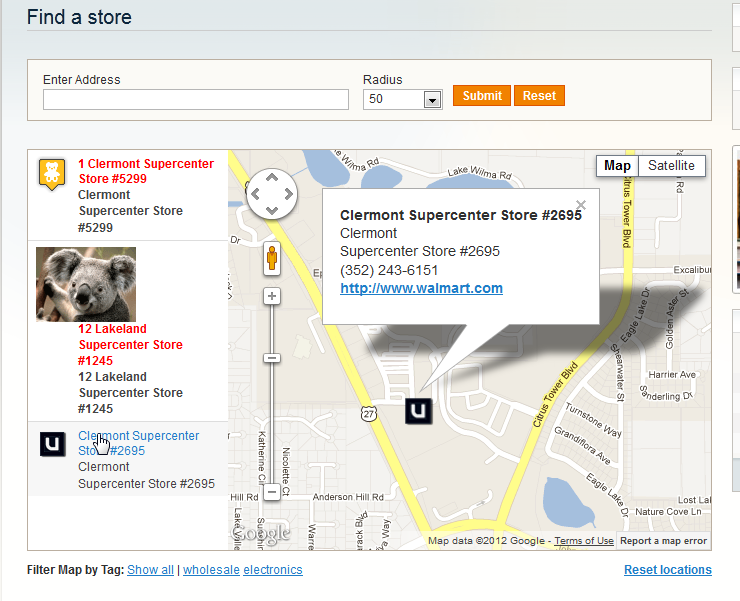This screenshot has width=740, height=601.
Task: Click Report a map error
Action: coord(663,541)
